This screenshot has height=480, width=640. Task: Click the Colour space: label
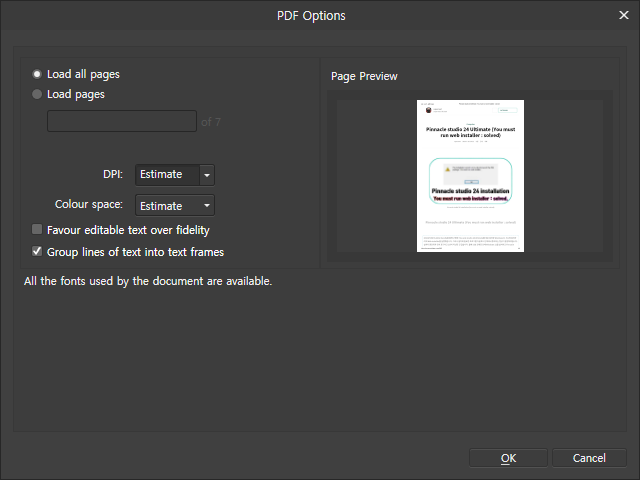(89, 204)
